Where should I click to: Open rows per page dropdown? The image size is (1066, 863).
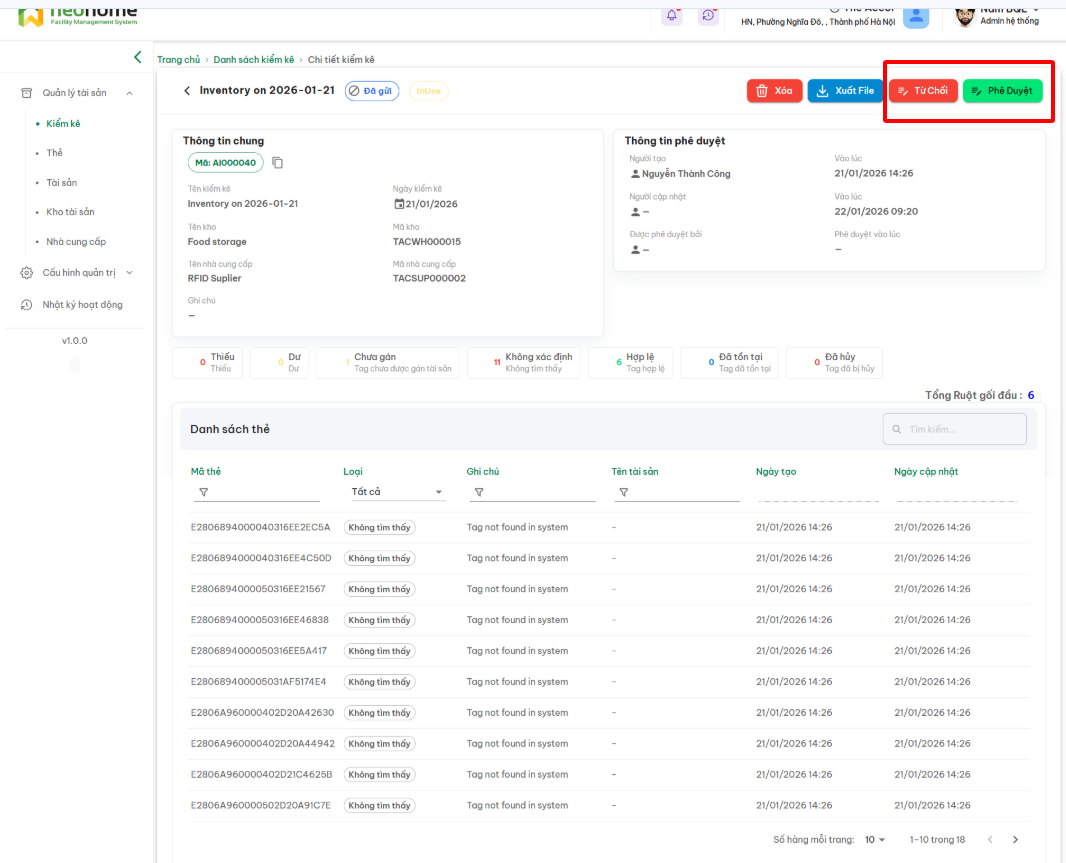[x=875, y=840]
